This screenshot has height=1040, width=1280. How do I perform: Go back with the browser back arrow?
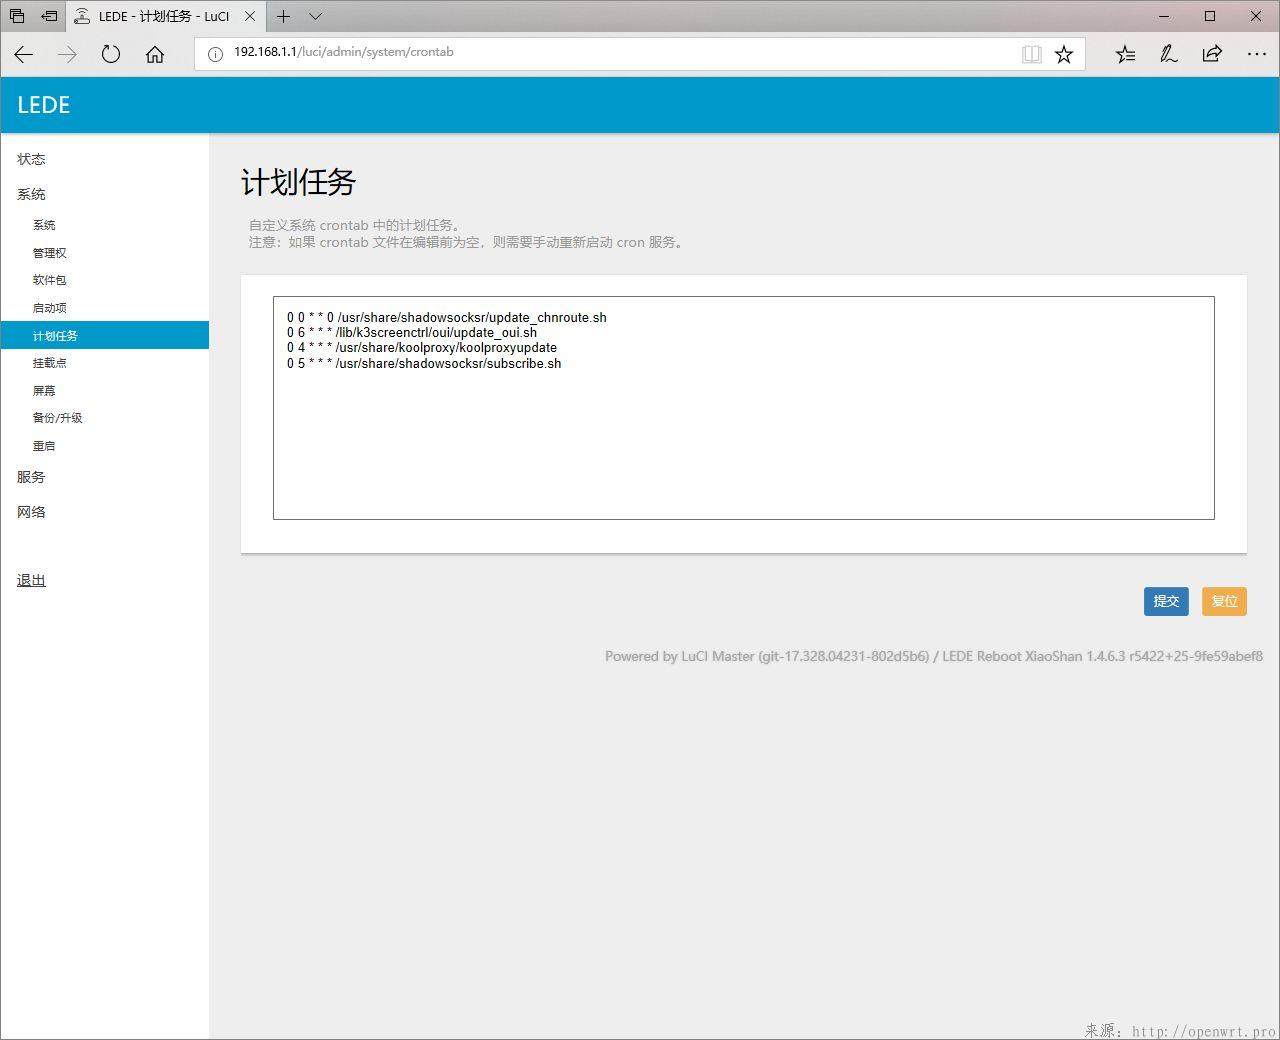click(x=24, y=55)
